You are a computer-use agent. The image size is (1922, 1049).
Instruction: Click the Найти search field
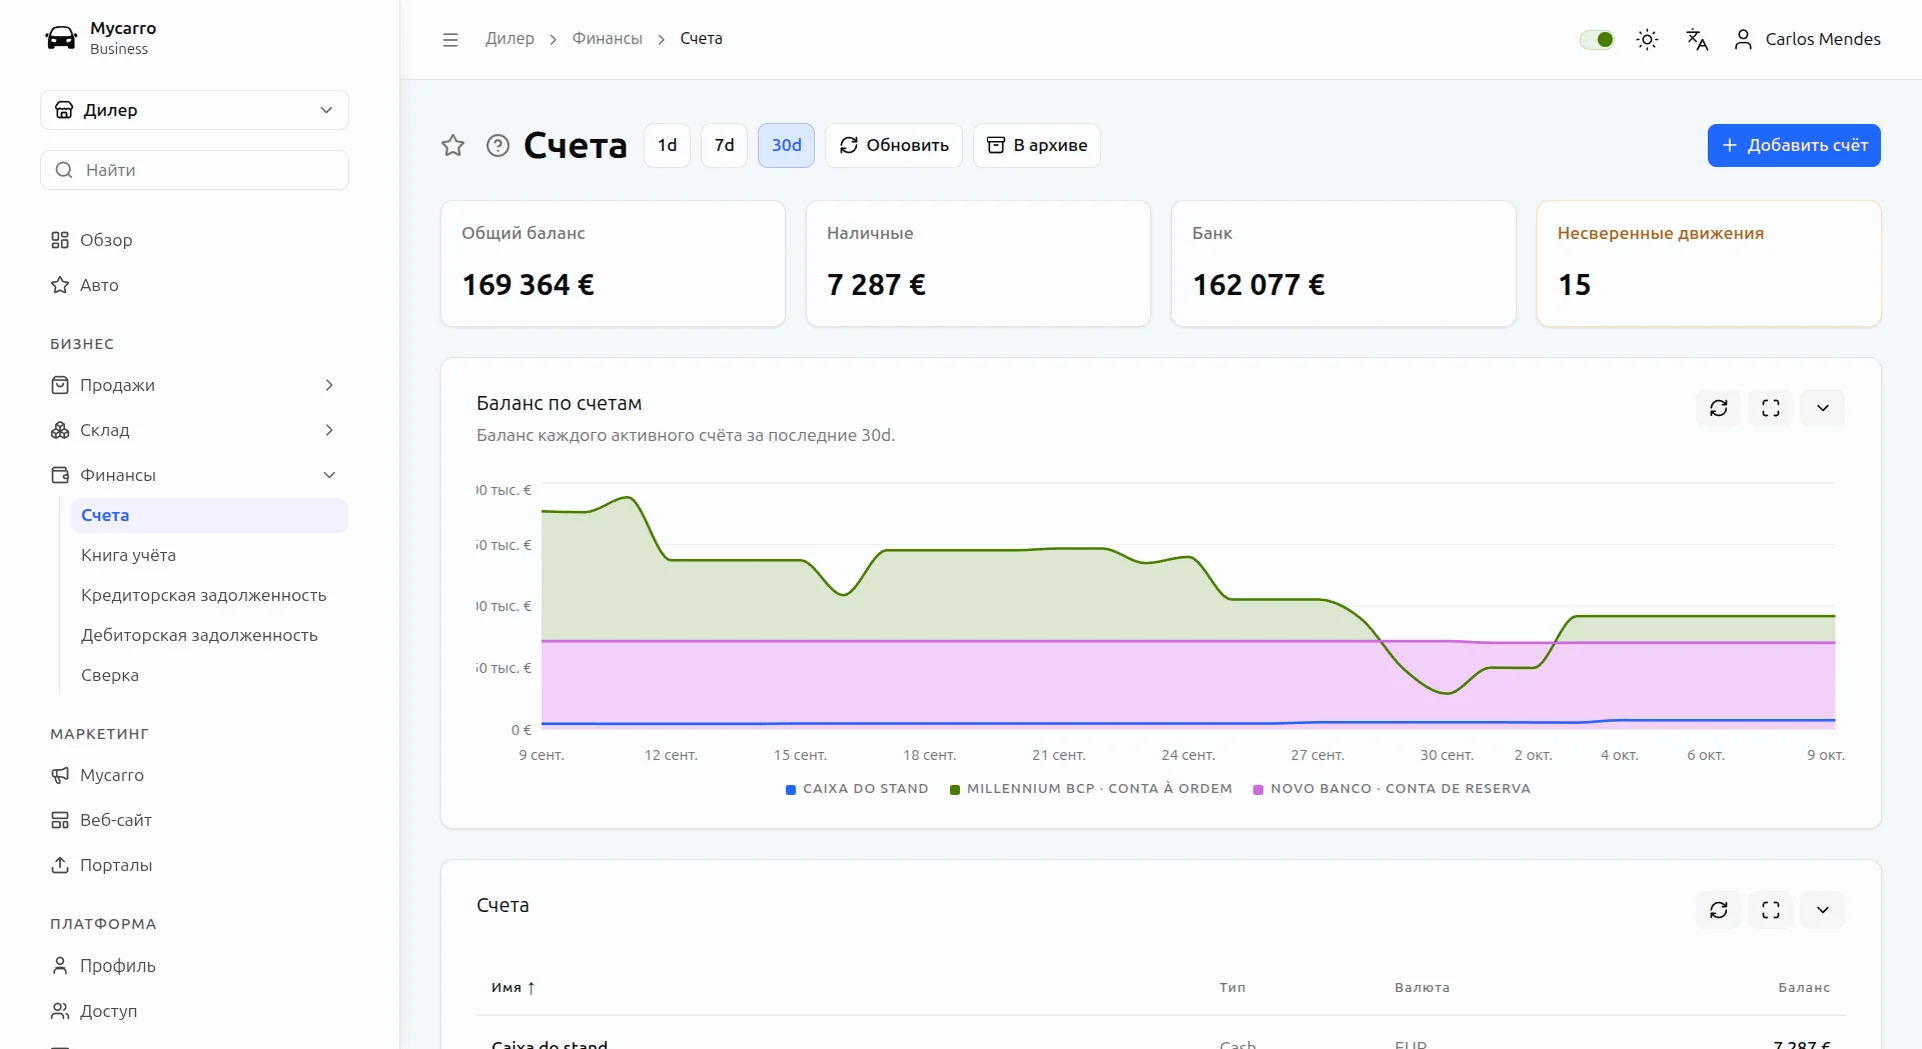(x=195, y=170)
